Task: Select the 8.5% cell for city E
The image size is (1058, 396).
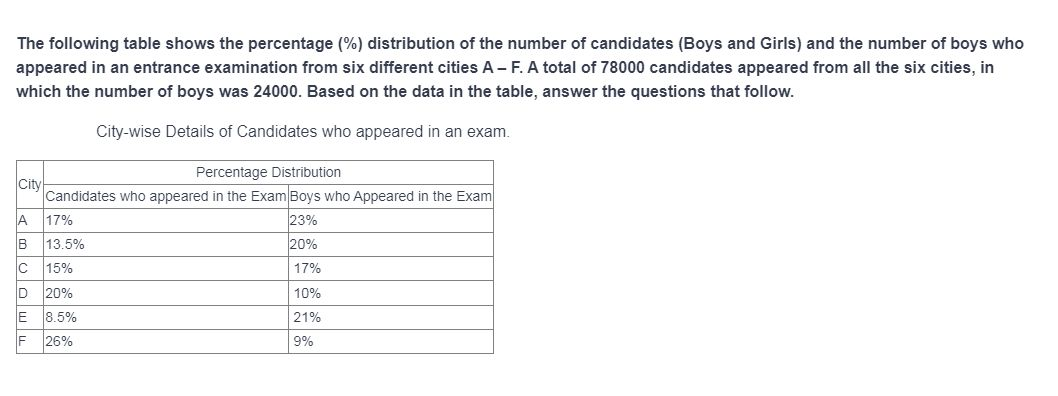Action: coord(166,317)
